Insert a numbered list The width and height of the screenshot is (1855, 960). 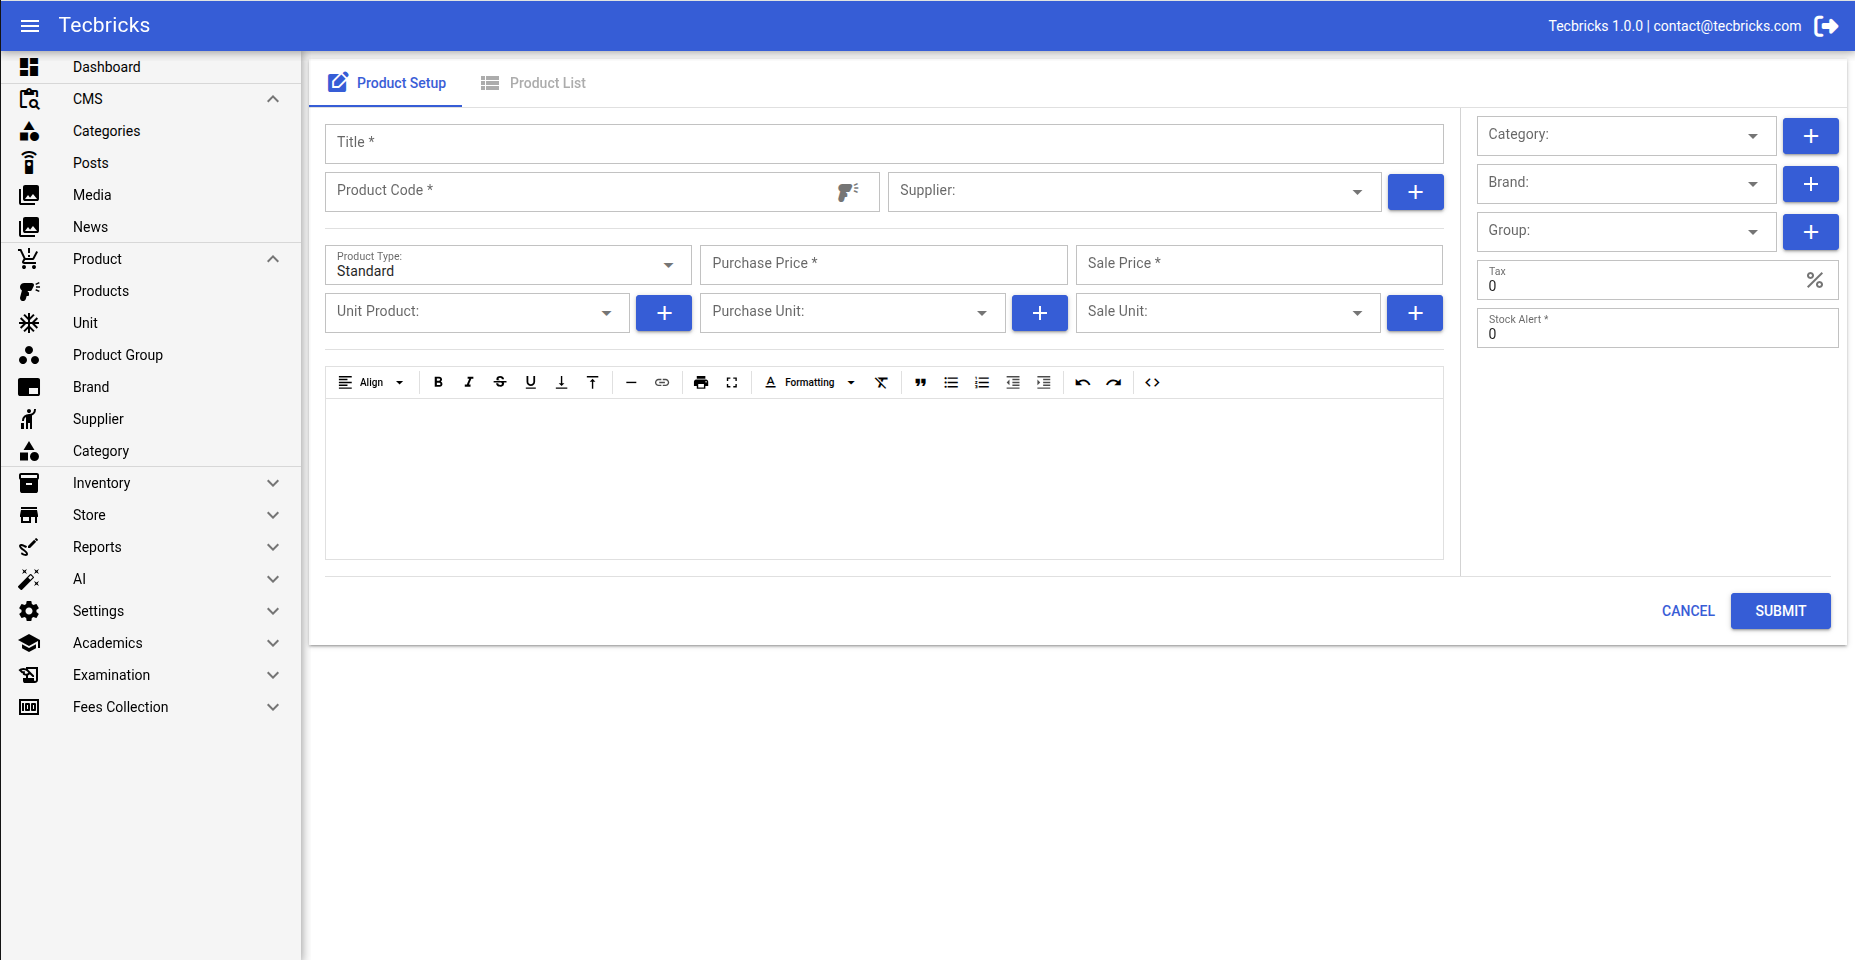(x=982, y=382)
